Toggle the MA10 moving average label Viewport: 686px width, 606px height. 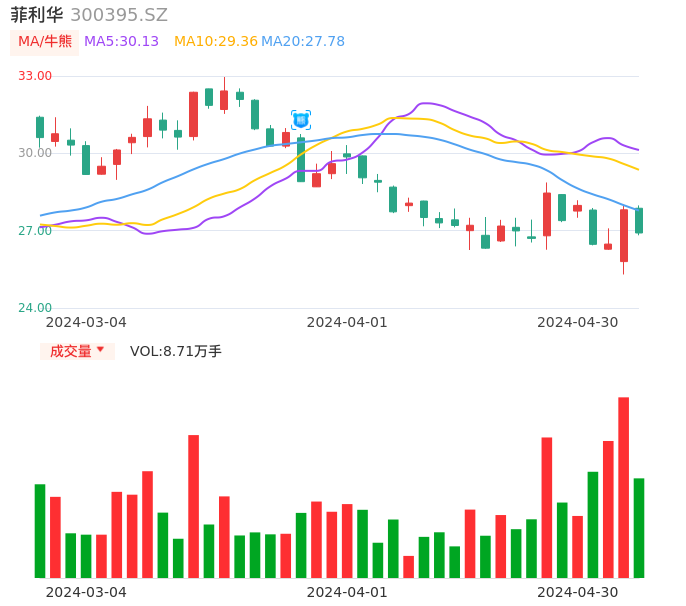pyautogui.click(x=215, y=42)
